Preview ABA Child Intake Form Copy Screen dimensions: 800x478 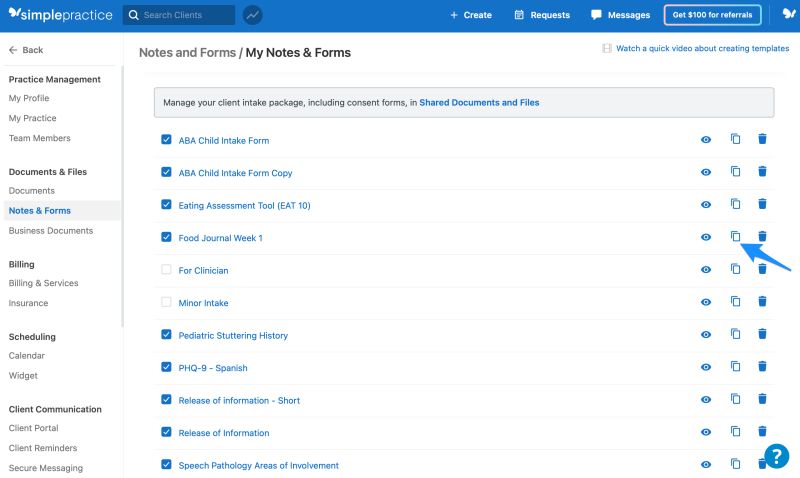pyautogui.click(x=706, y=172)
